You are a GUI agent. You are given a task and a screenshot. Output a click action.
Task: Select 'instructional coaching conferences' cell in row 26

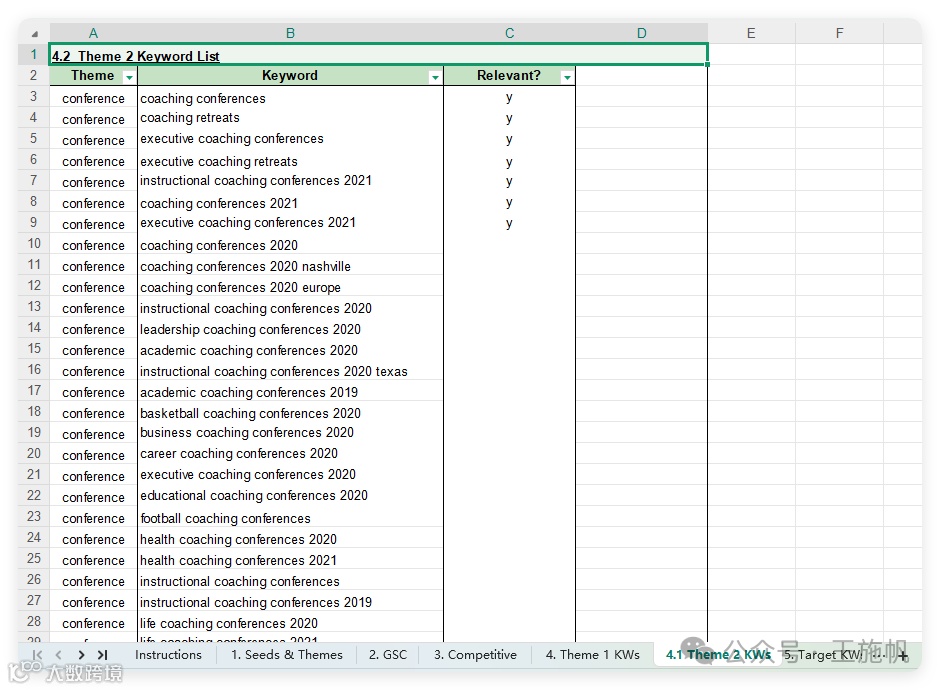pos(291,580)
